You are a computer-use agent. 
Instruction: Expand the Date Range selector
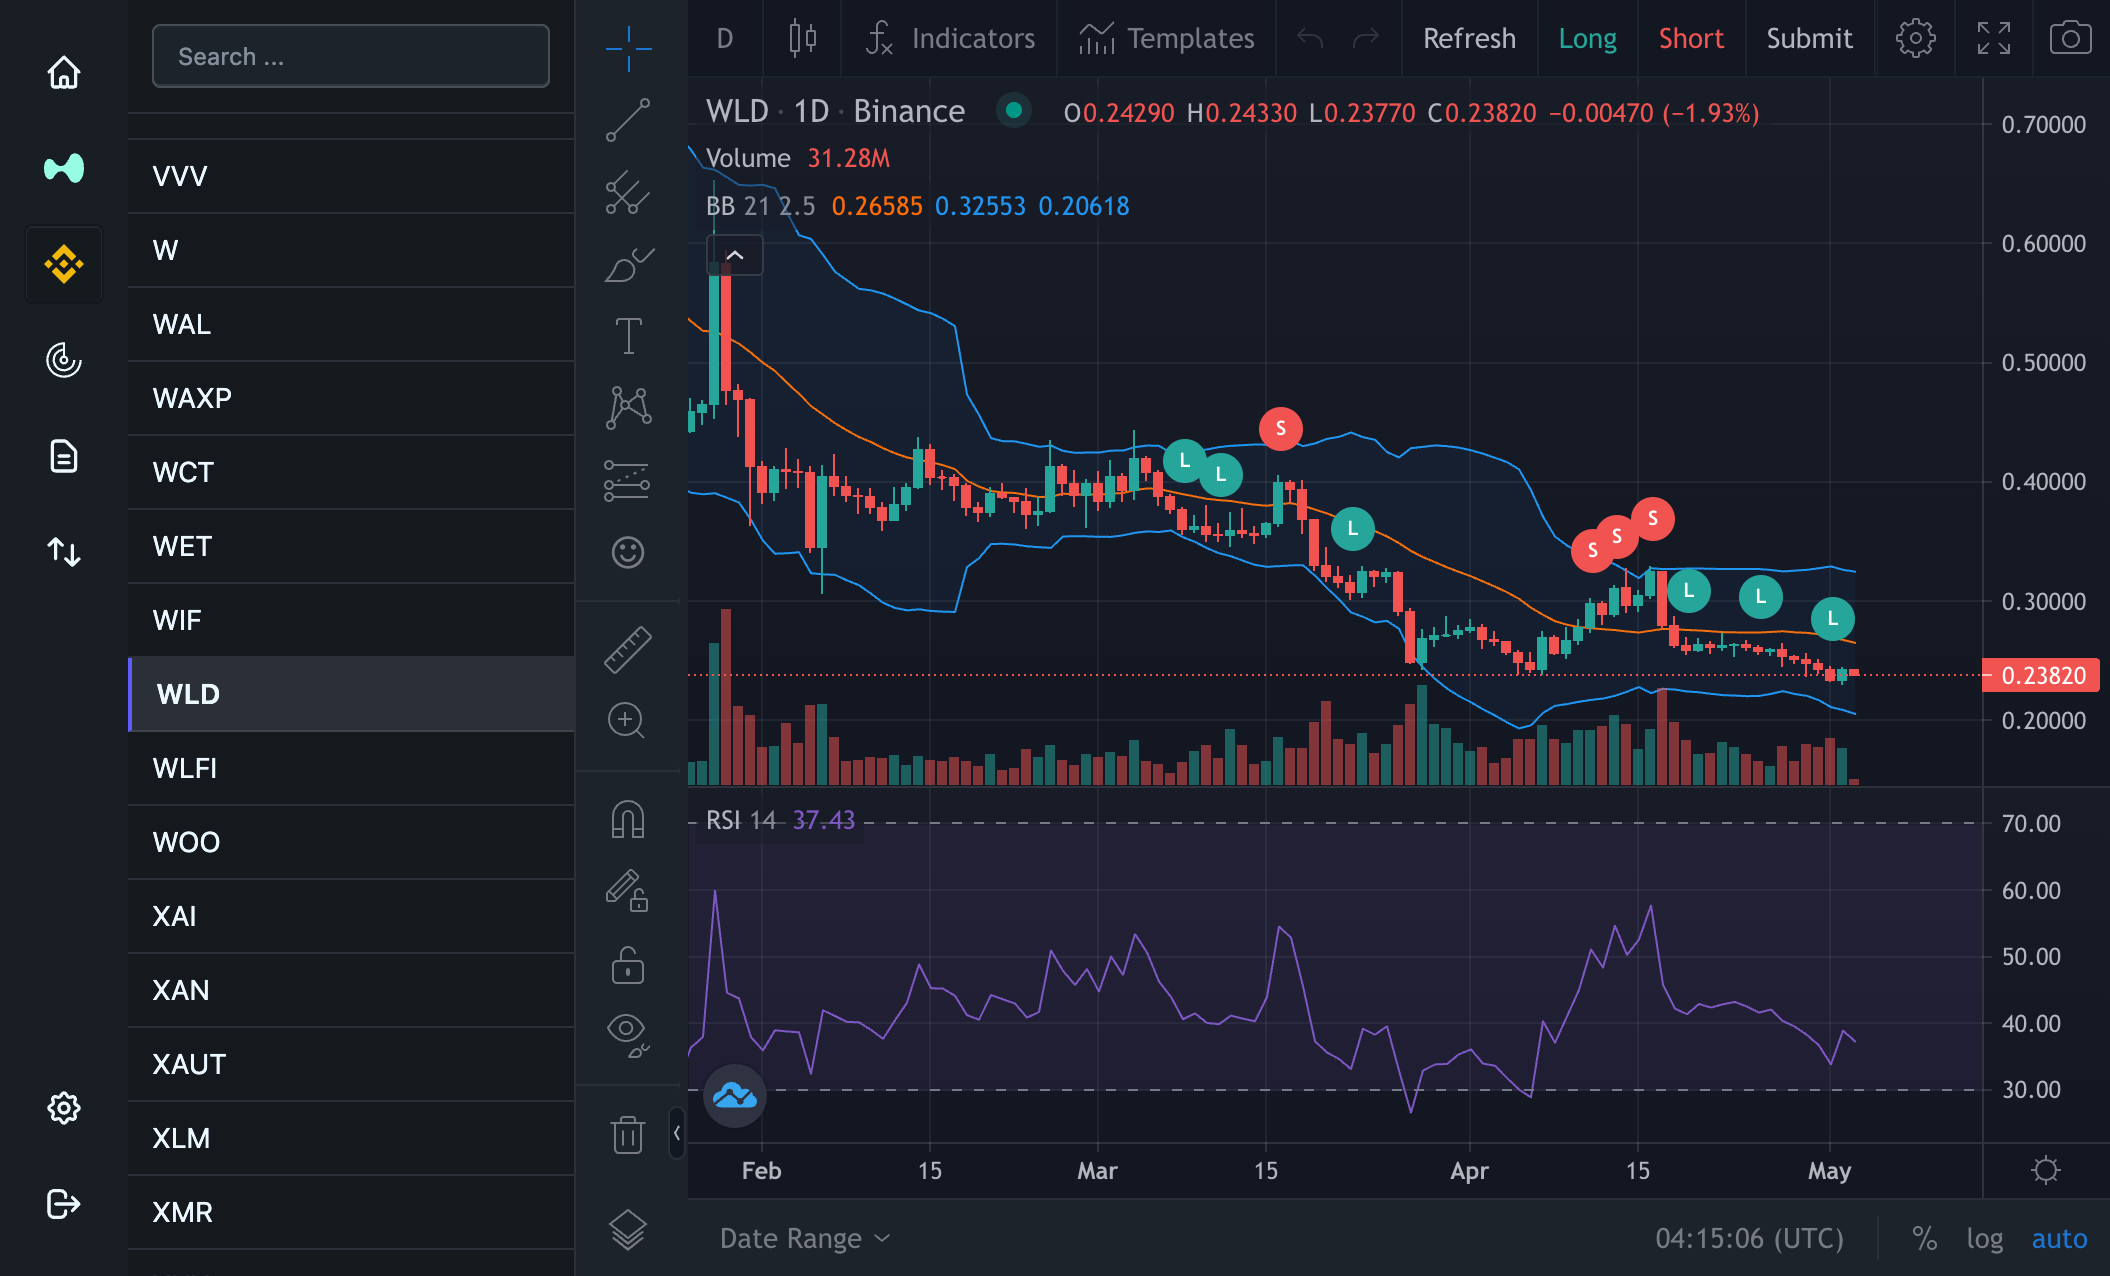point(805,1238)
